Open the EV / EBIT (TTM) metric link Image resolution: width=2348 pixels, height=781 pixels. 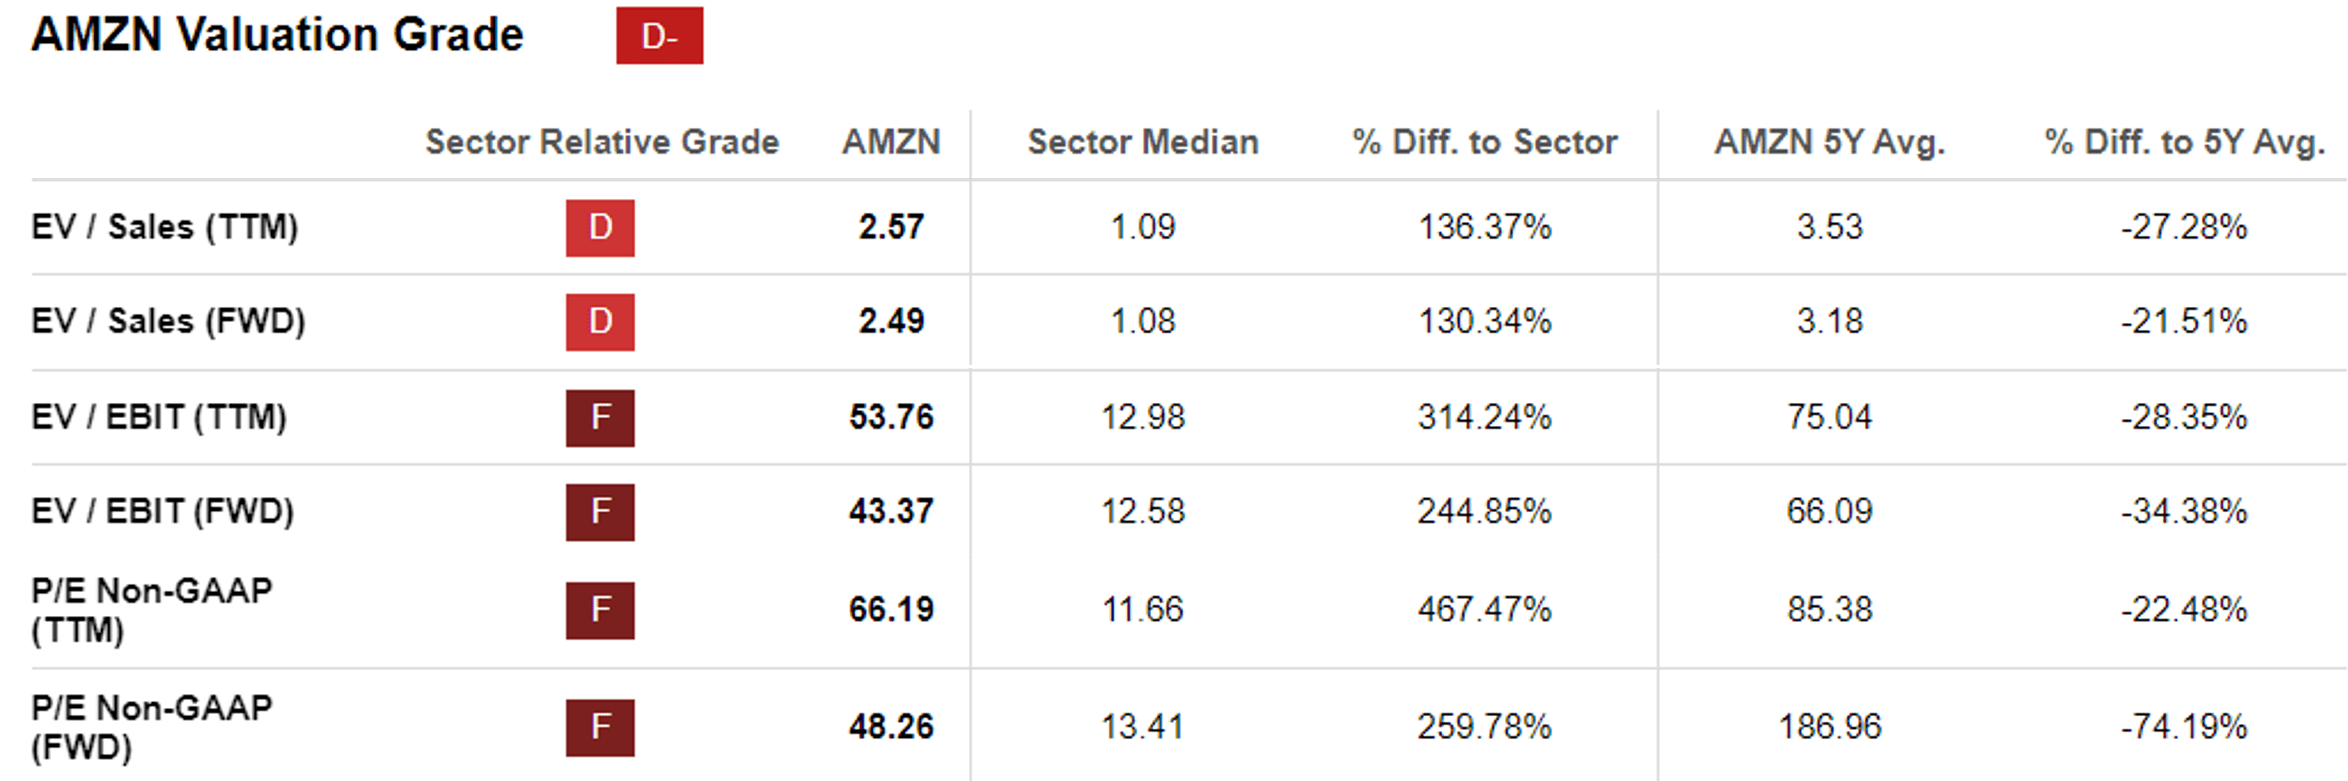click(x=159, y=417)
